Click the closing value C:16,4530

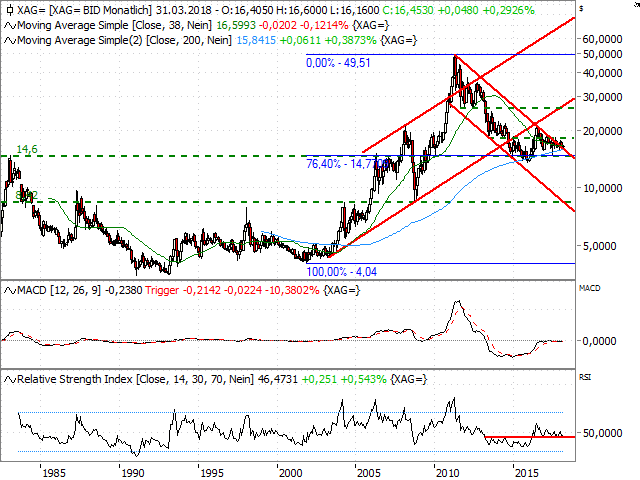click(408, 10)
